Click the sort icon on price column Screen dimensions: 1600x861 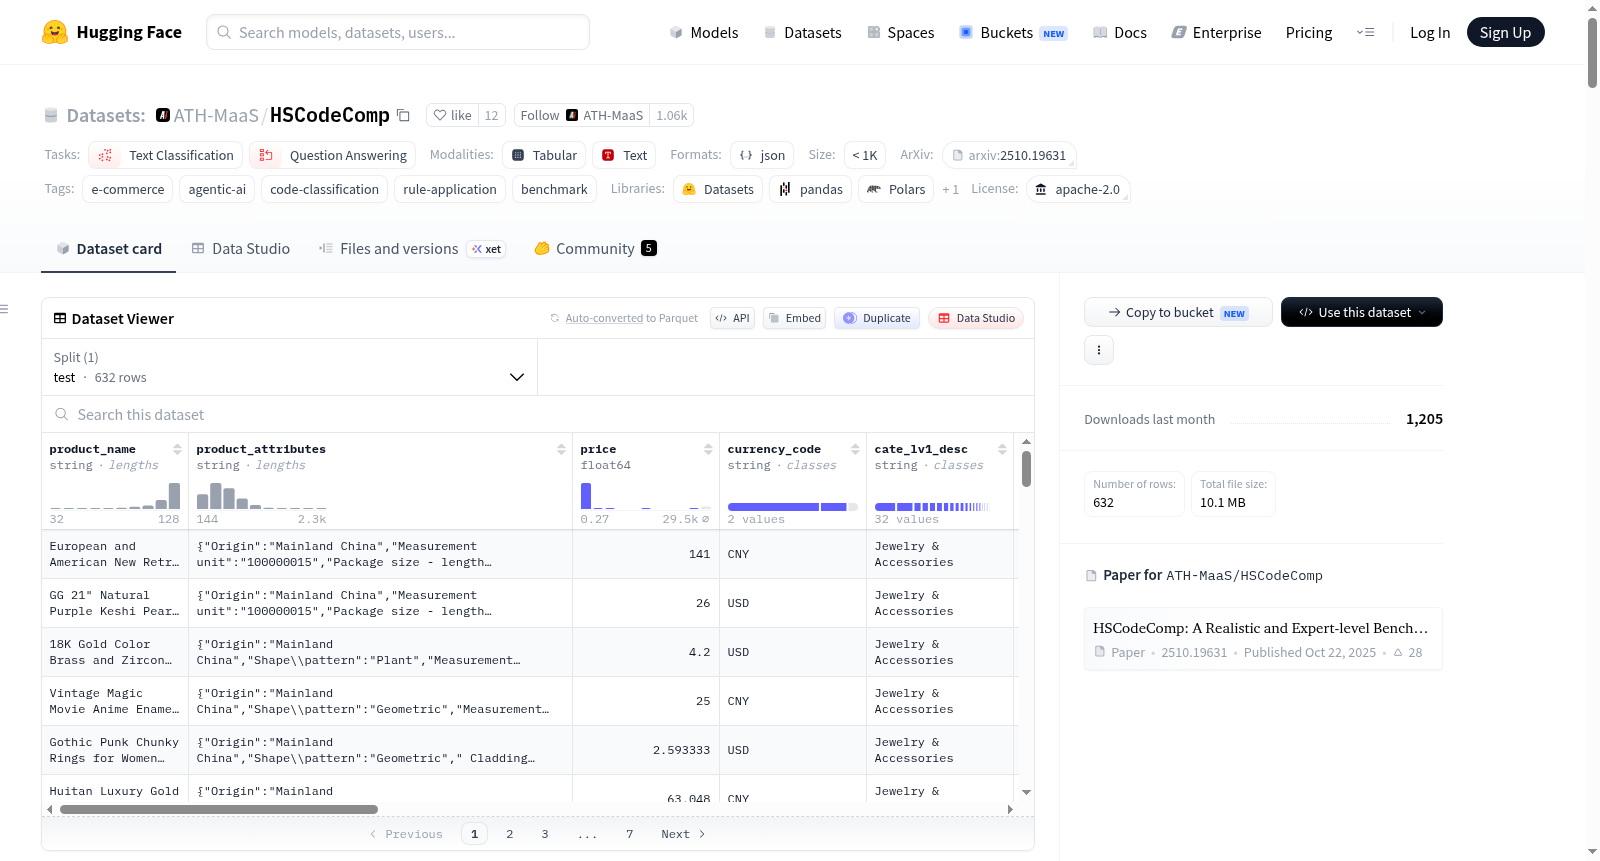point(708,449)
